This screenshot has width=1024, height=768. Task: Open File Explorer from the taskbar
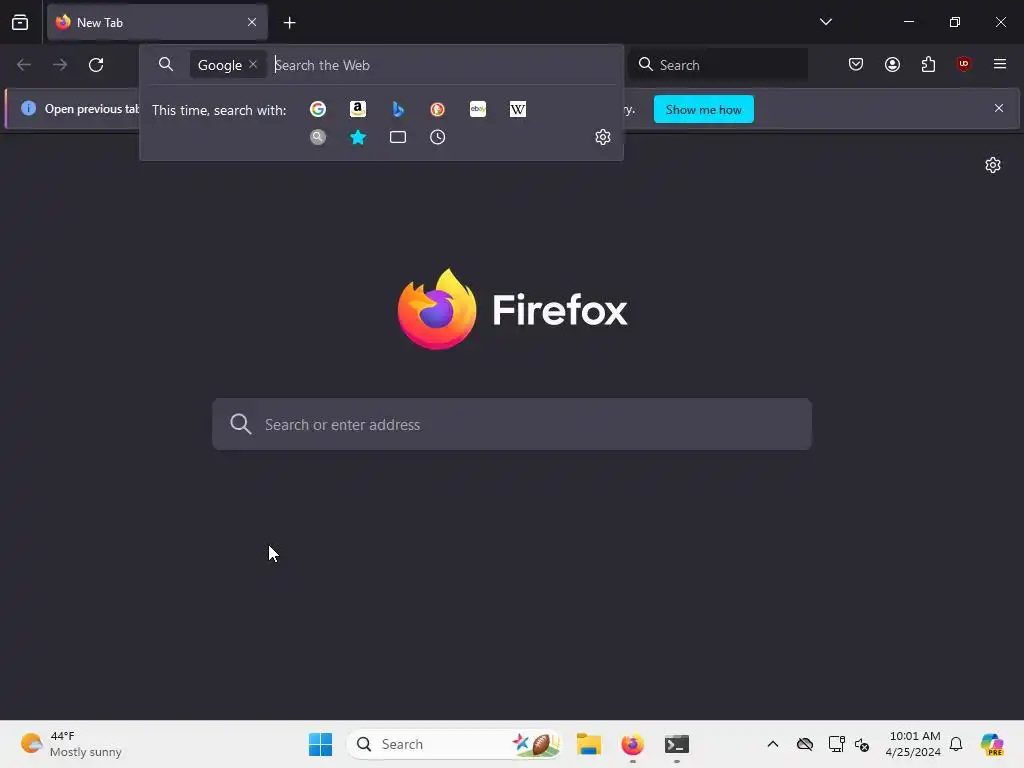coord(588,744)
